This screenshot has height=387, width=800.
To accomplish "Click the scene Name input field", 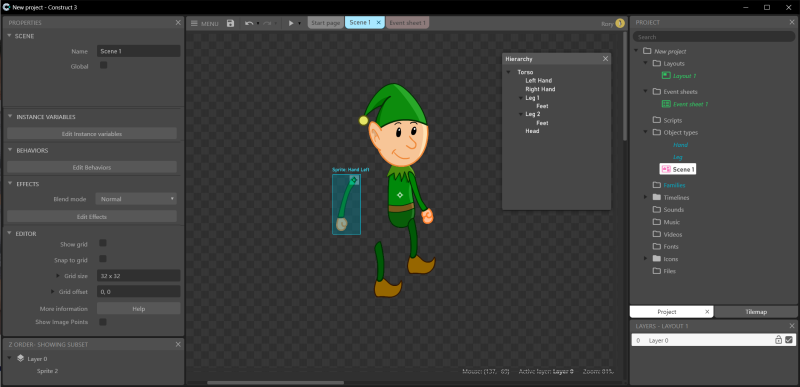I will pos(139,51).
